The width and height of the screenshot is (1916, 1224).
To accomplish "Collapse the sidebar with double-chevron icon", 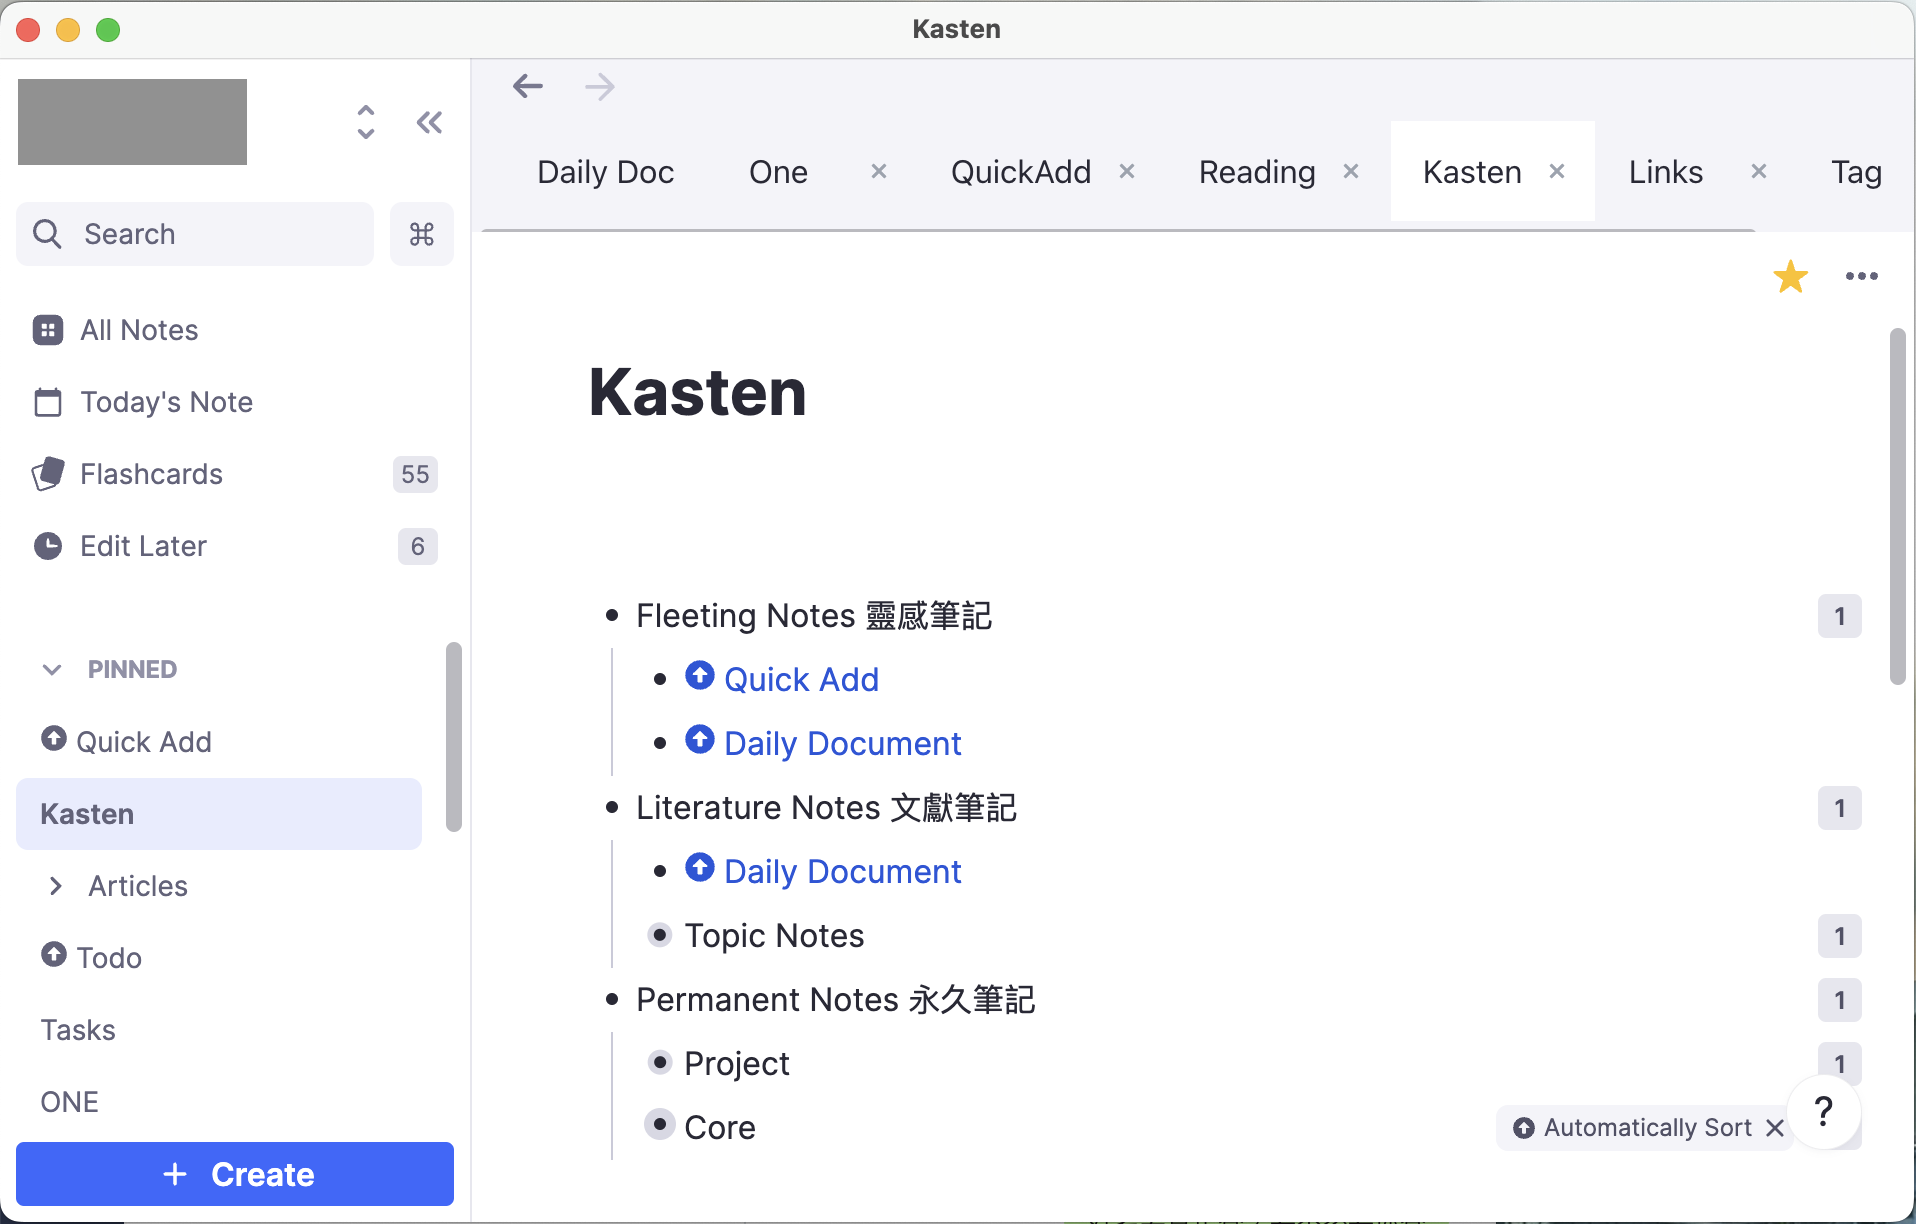I will [429, 122].
